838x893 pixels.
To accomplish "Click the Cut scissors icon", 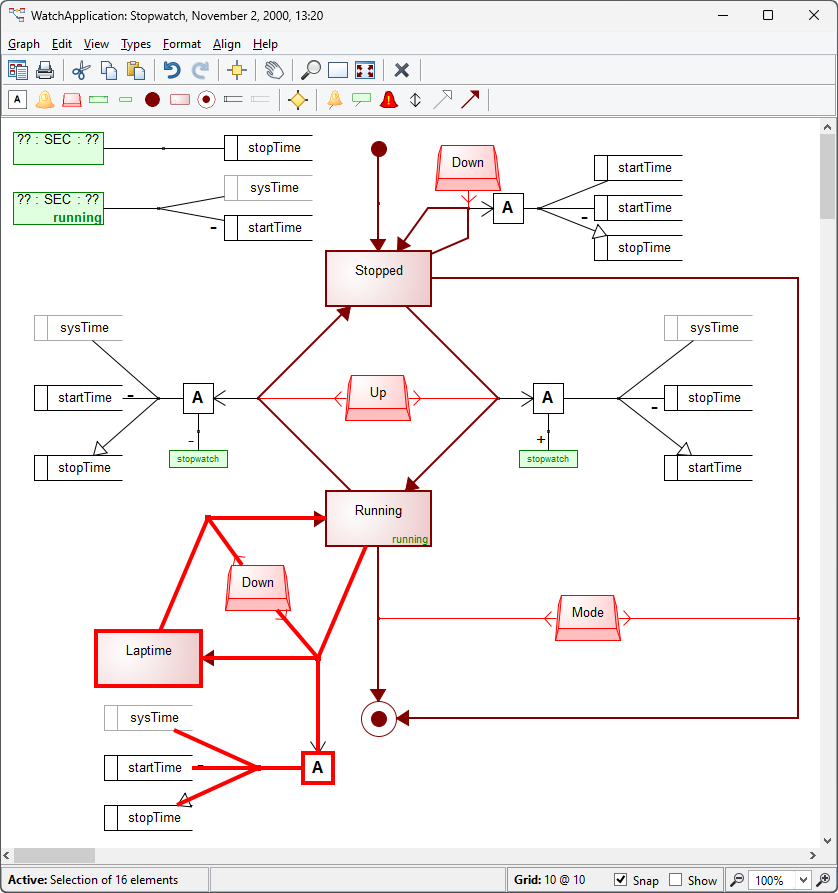I will pyautogui.click(x=81, y=70).
